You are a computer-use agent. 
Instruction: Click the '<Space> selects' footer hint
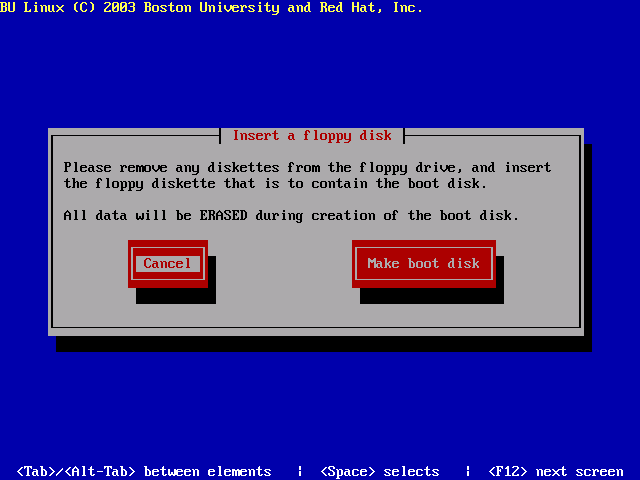[x=379, y=472]
